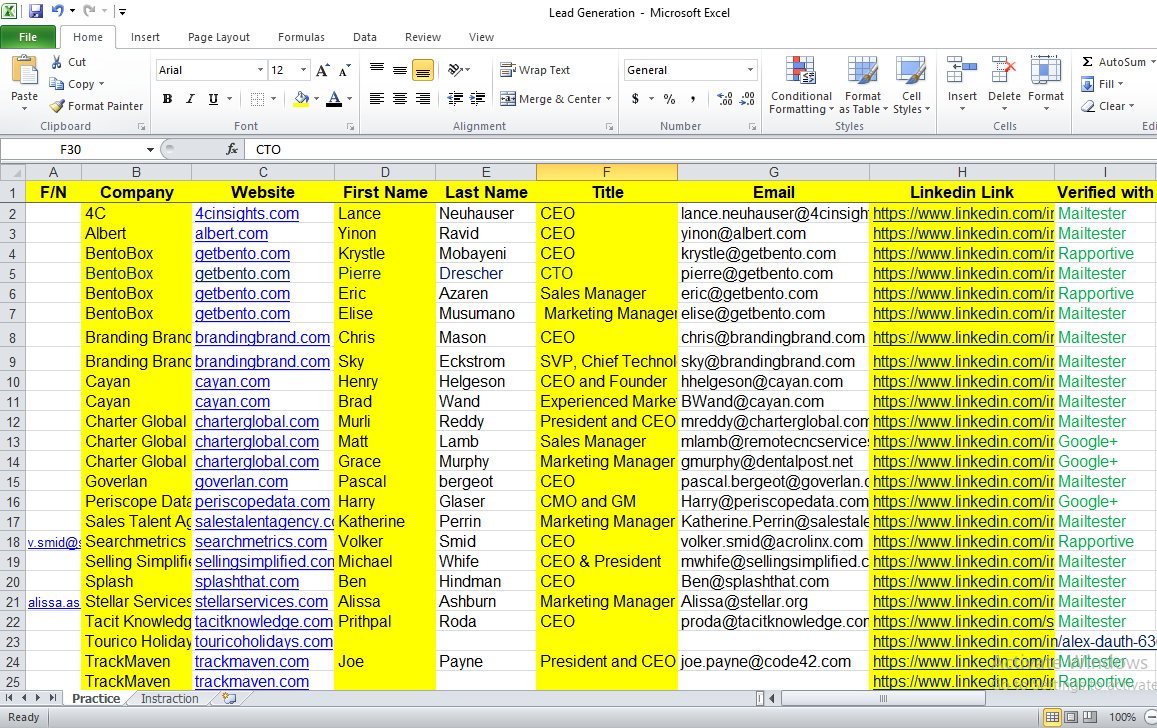Open the Borders icon in Font group

tap(257, 99)
